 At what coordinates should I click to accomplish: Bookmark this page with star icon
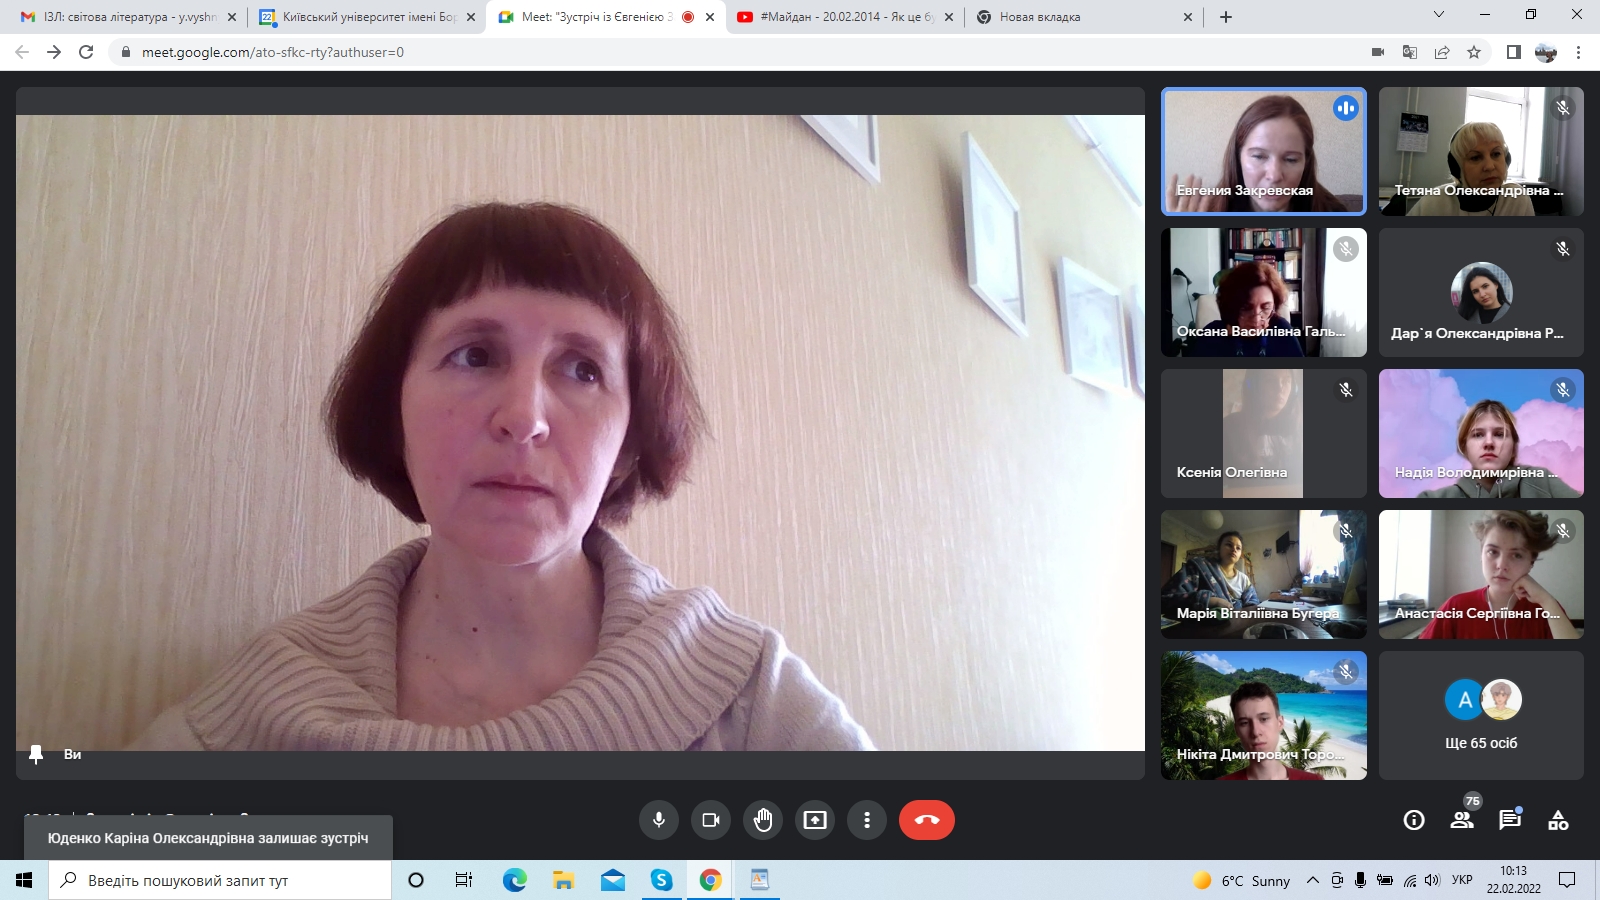1474,52
